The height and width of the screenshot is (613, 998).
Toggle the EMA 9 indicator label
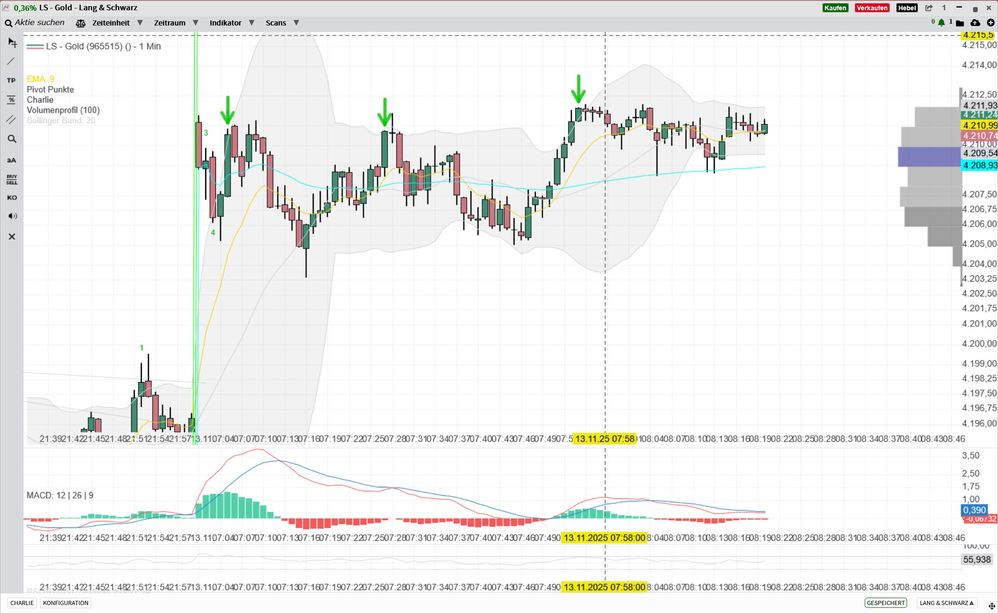(x=41, y=78)
